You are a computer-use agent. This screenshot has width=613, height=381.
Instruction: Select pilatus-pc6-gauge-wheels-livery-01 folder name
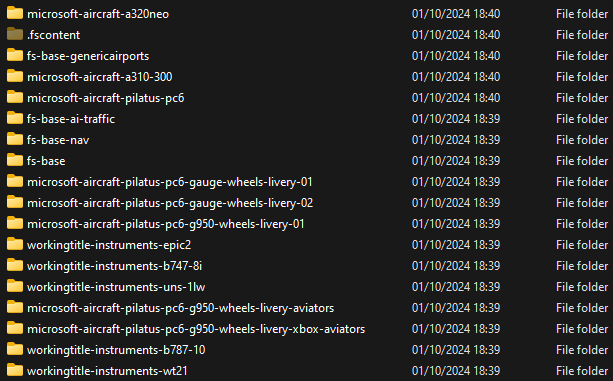click(170, 182)
